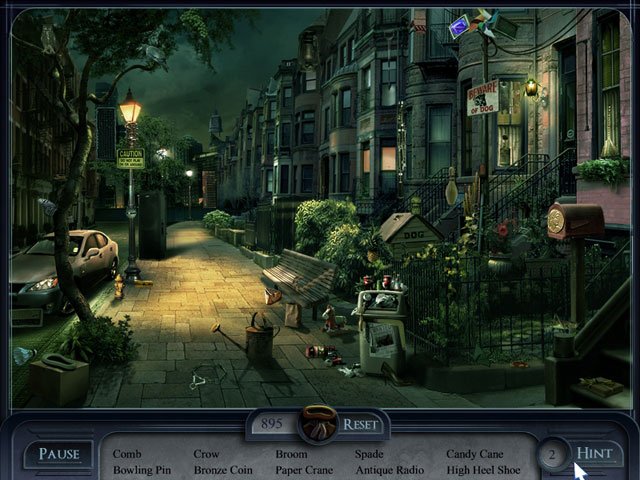The width and height of the screenshot is (640, 480).
Task: Use the Hint button
Action: click(597, 453)
